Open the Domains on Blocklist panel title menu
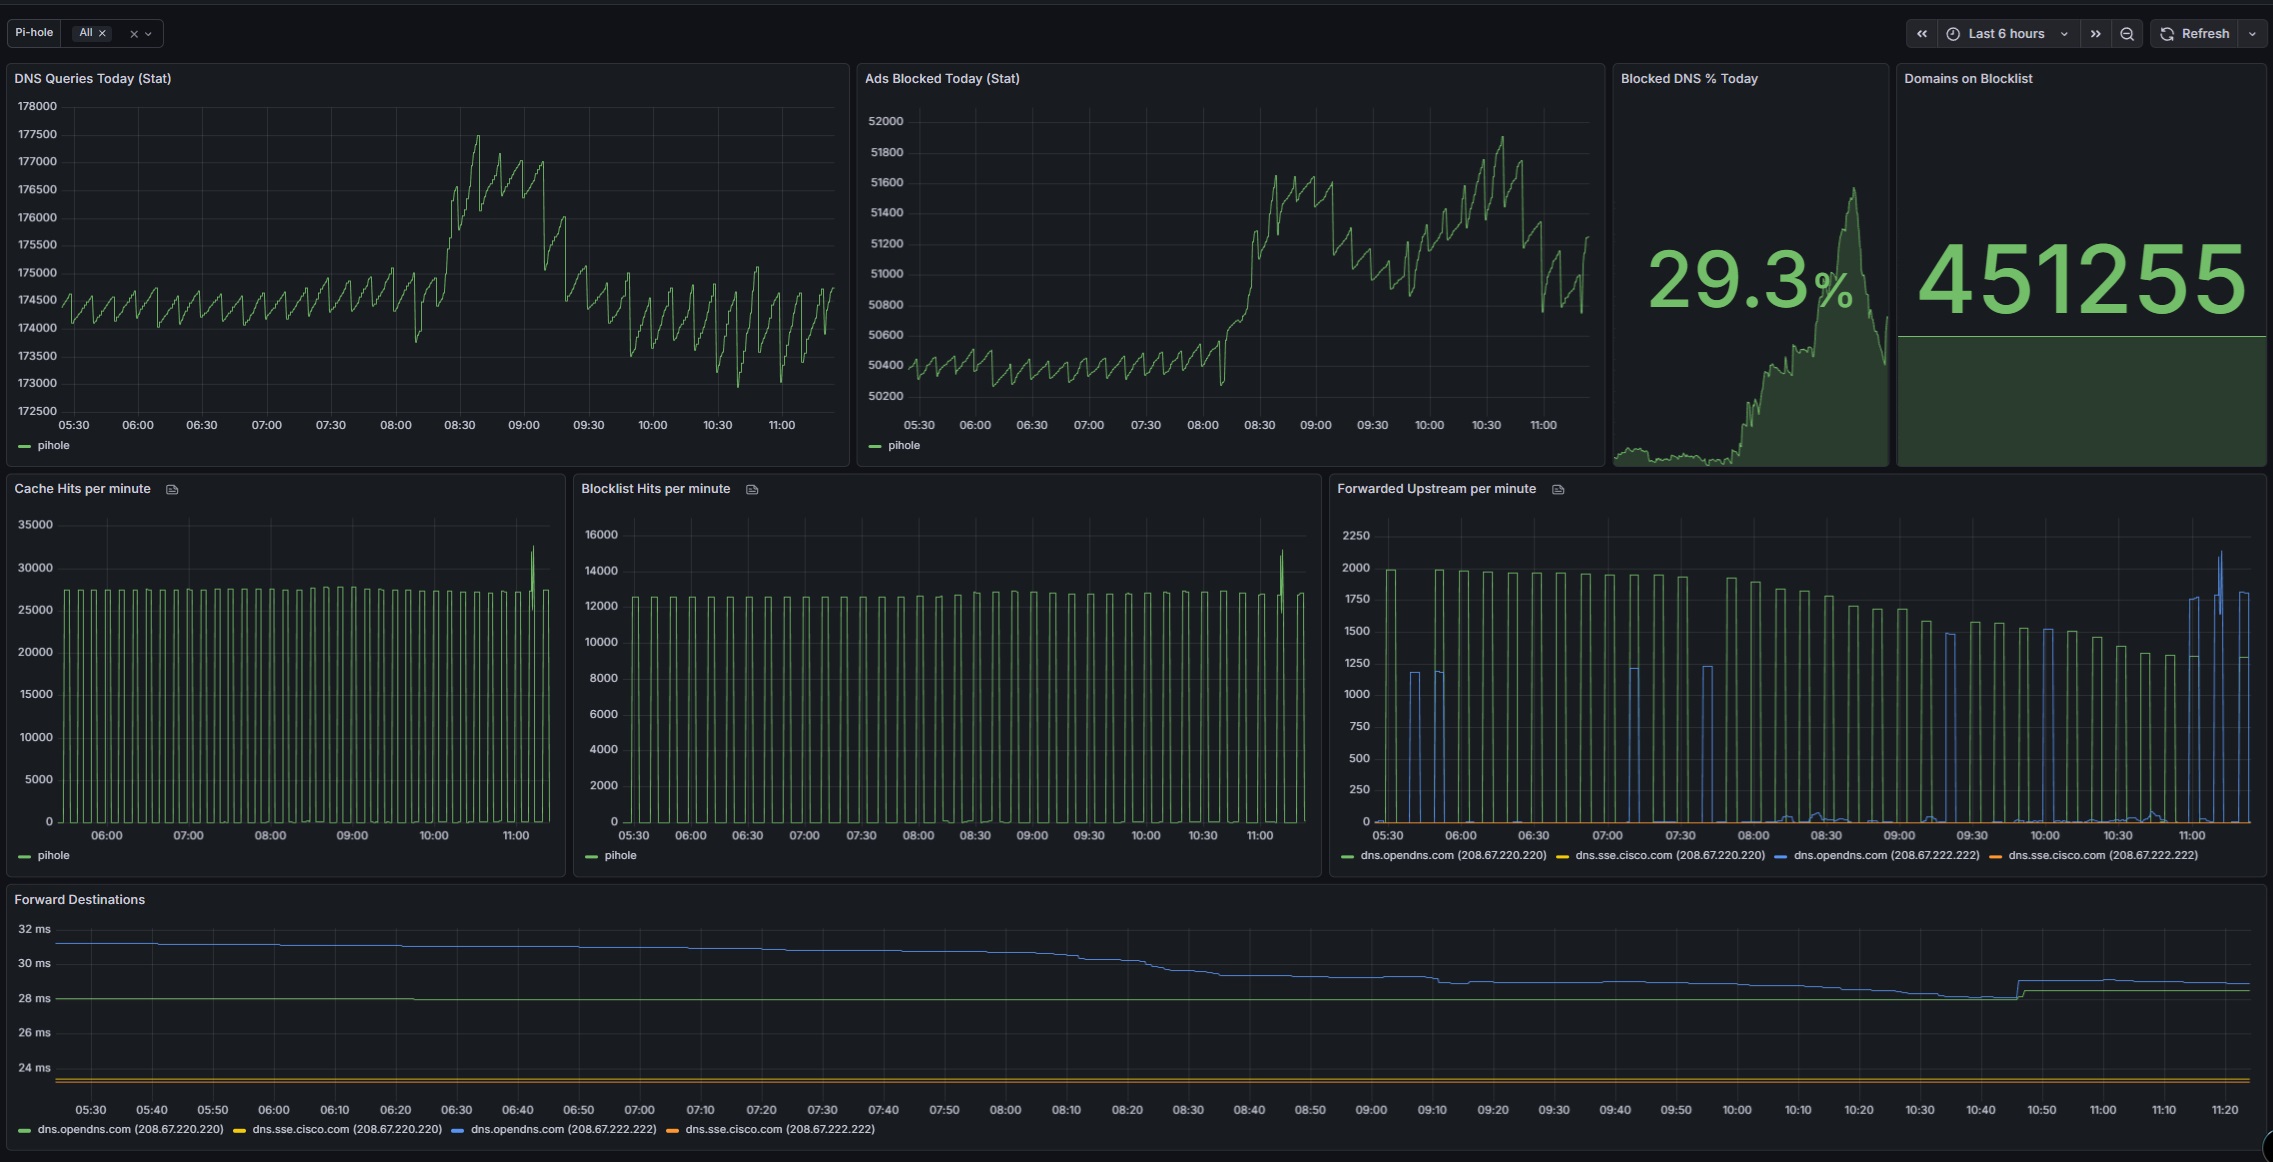 1967,79
